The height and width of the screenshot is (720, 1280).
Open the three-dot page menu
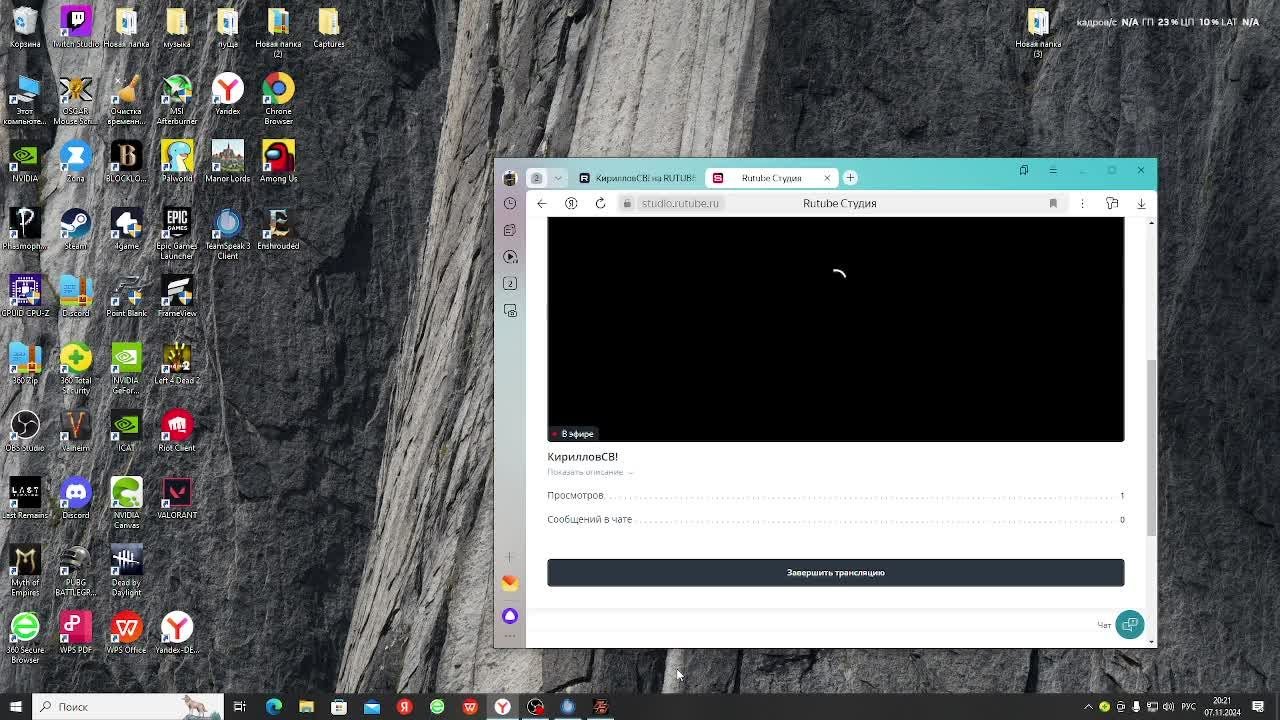tap(1082, 203)
